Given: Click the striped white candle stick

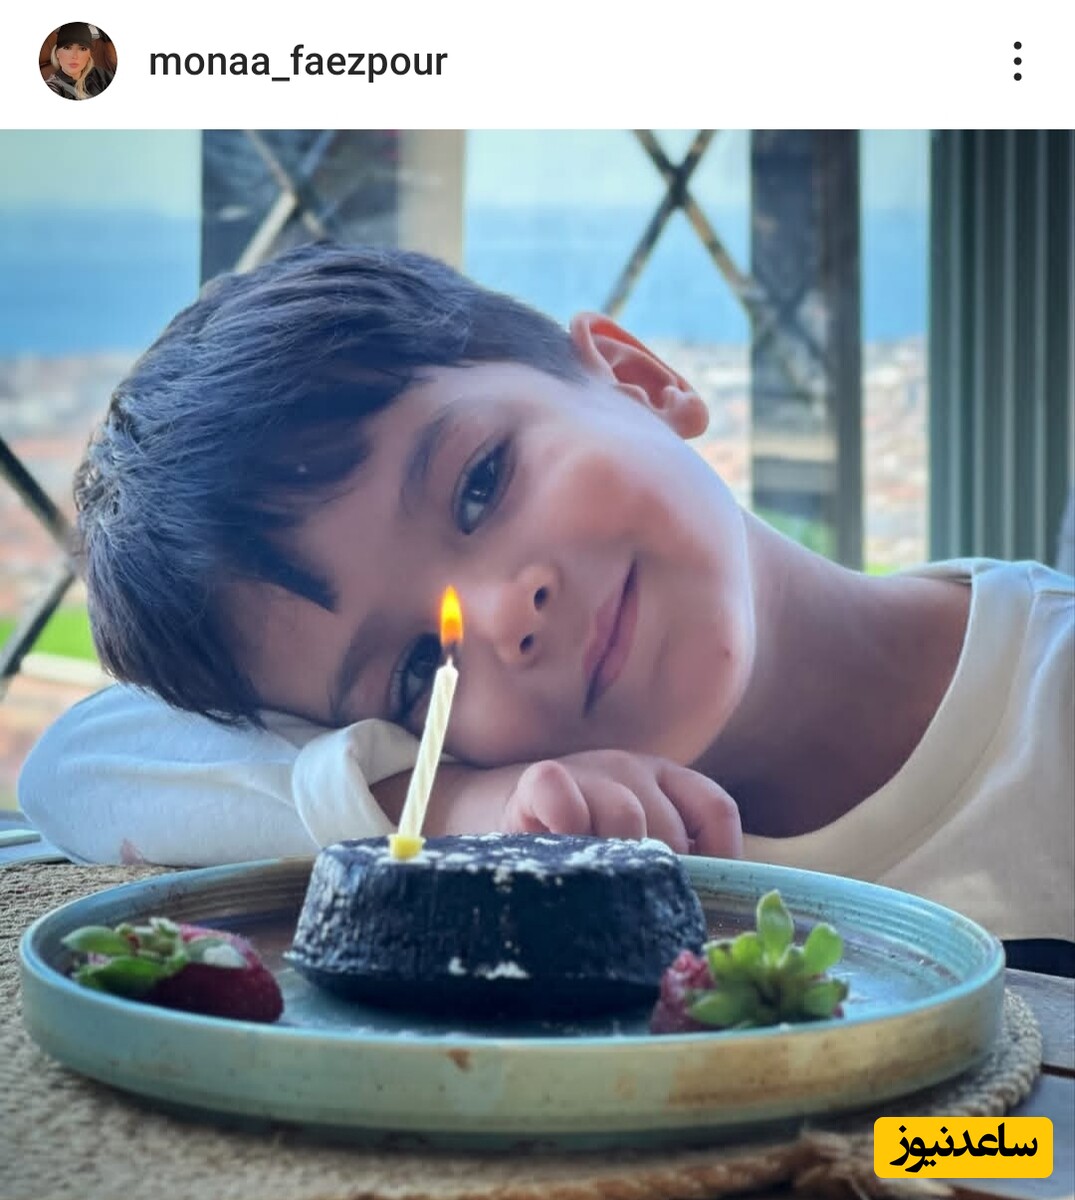Looking at the screenshot, I should click(427, 755).
